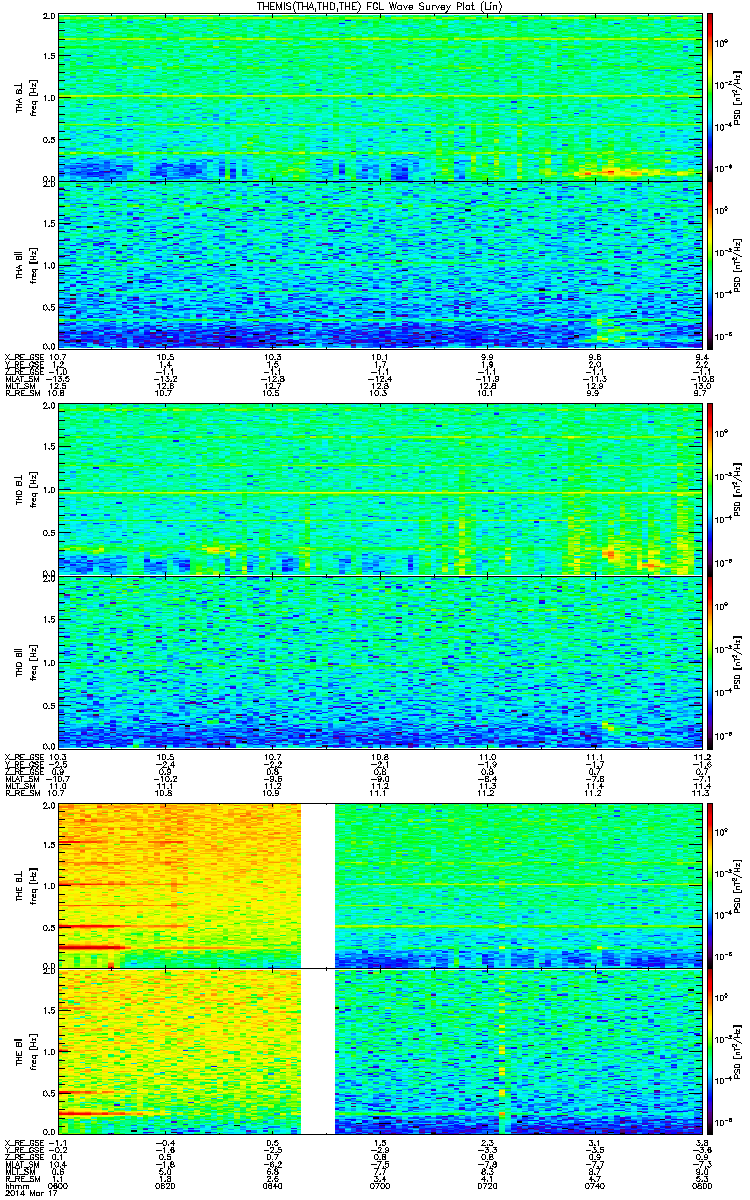The height and width of the screenshot is (1200, 750).
Task: Click the 0740 time tick label
Action: 595,1185
